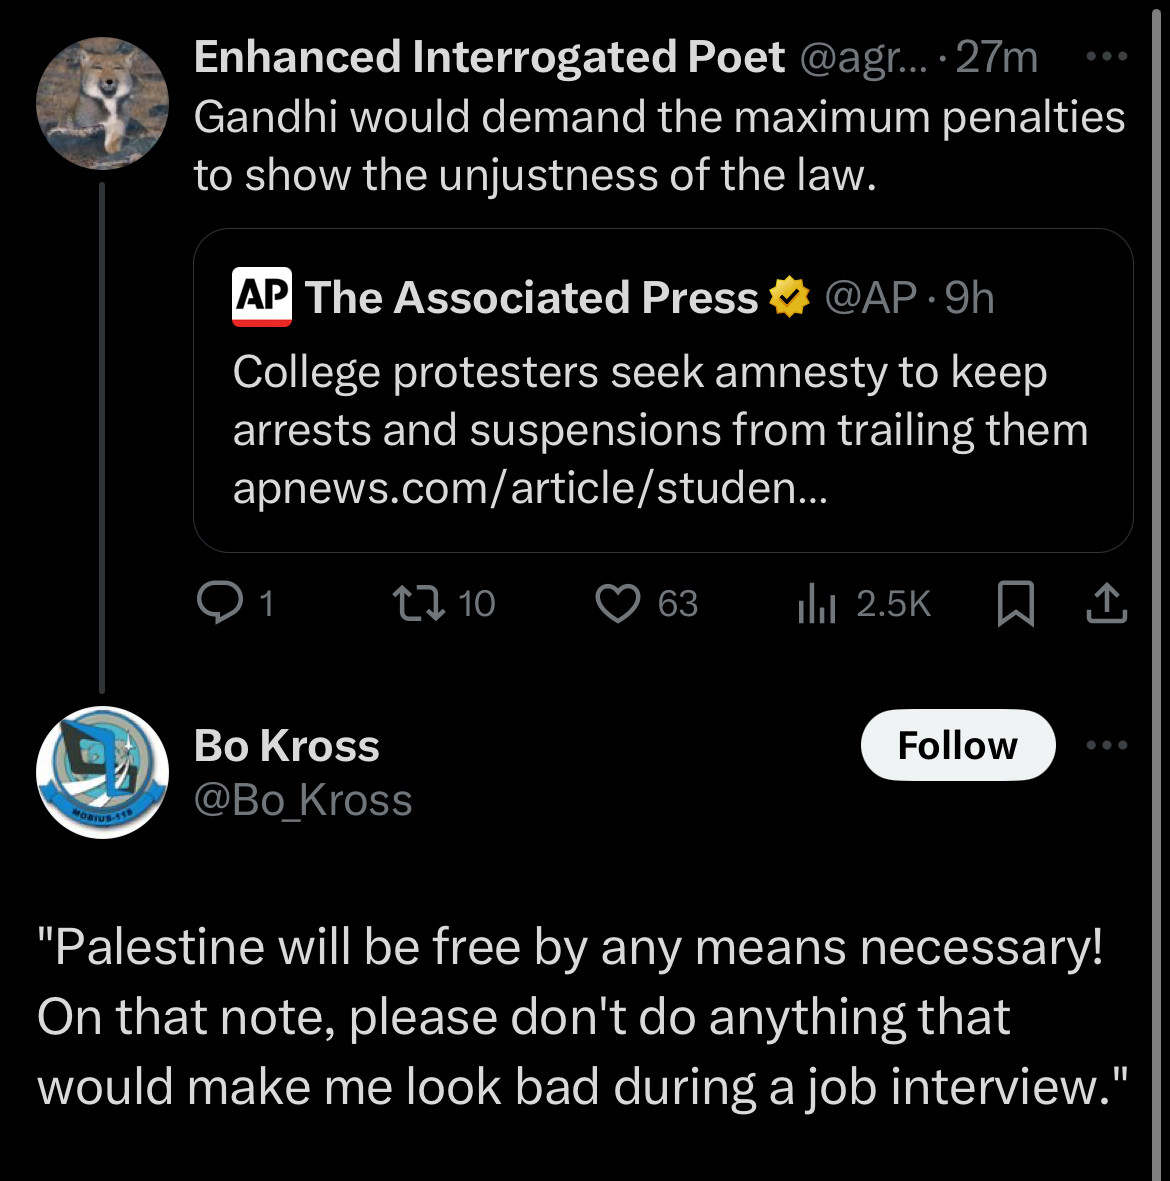Screen dimensions: 1170x1181
Task: Open the apnews.com article link
Action: tap(530, 489)
